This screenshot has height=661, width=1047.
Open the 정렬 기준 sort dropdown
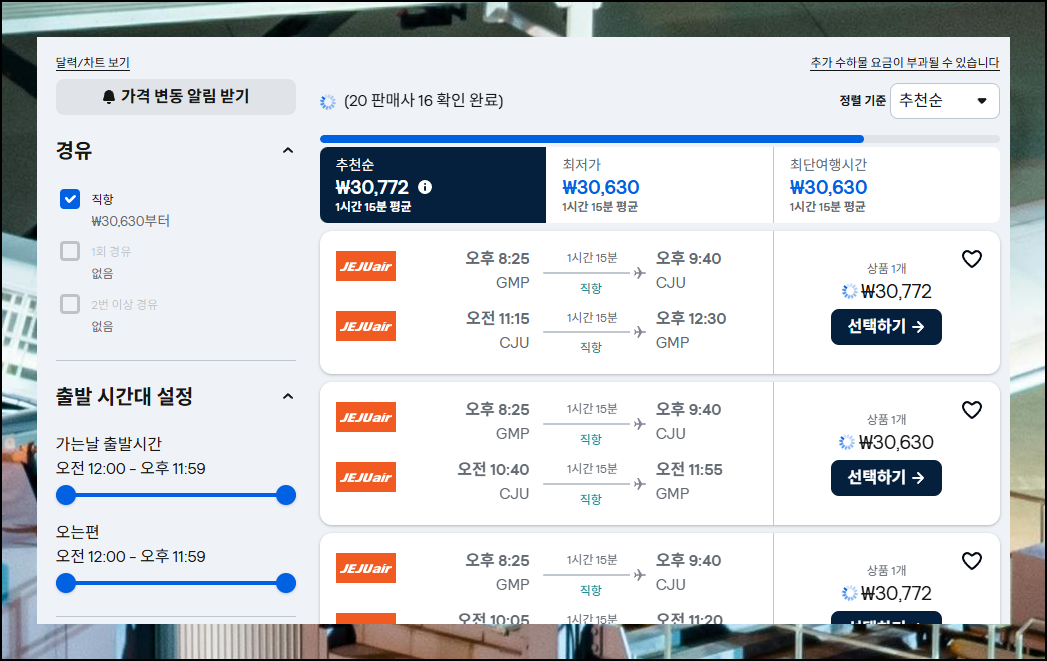pyautogui.click(x=944, y=101)
